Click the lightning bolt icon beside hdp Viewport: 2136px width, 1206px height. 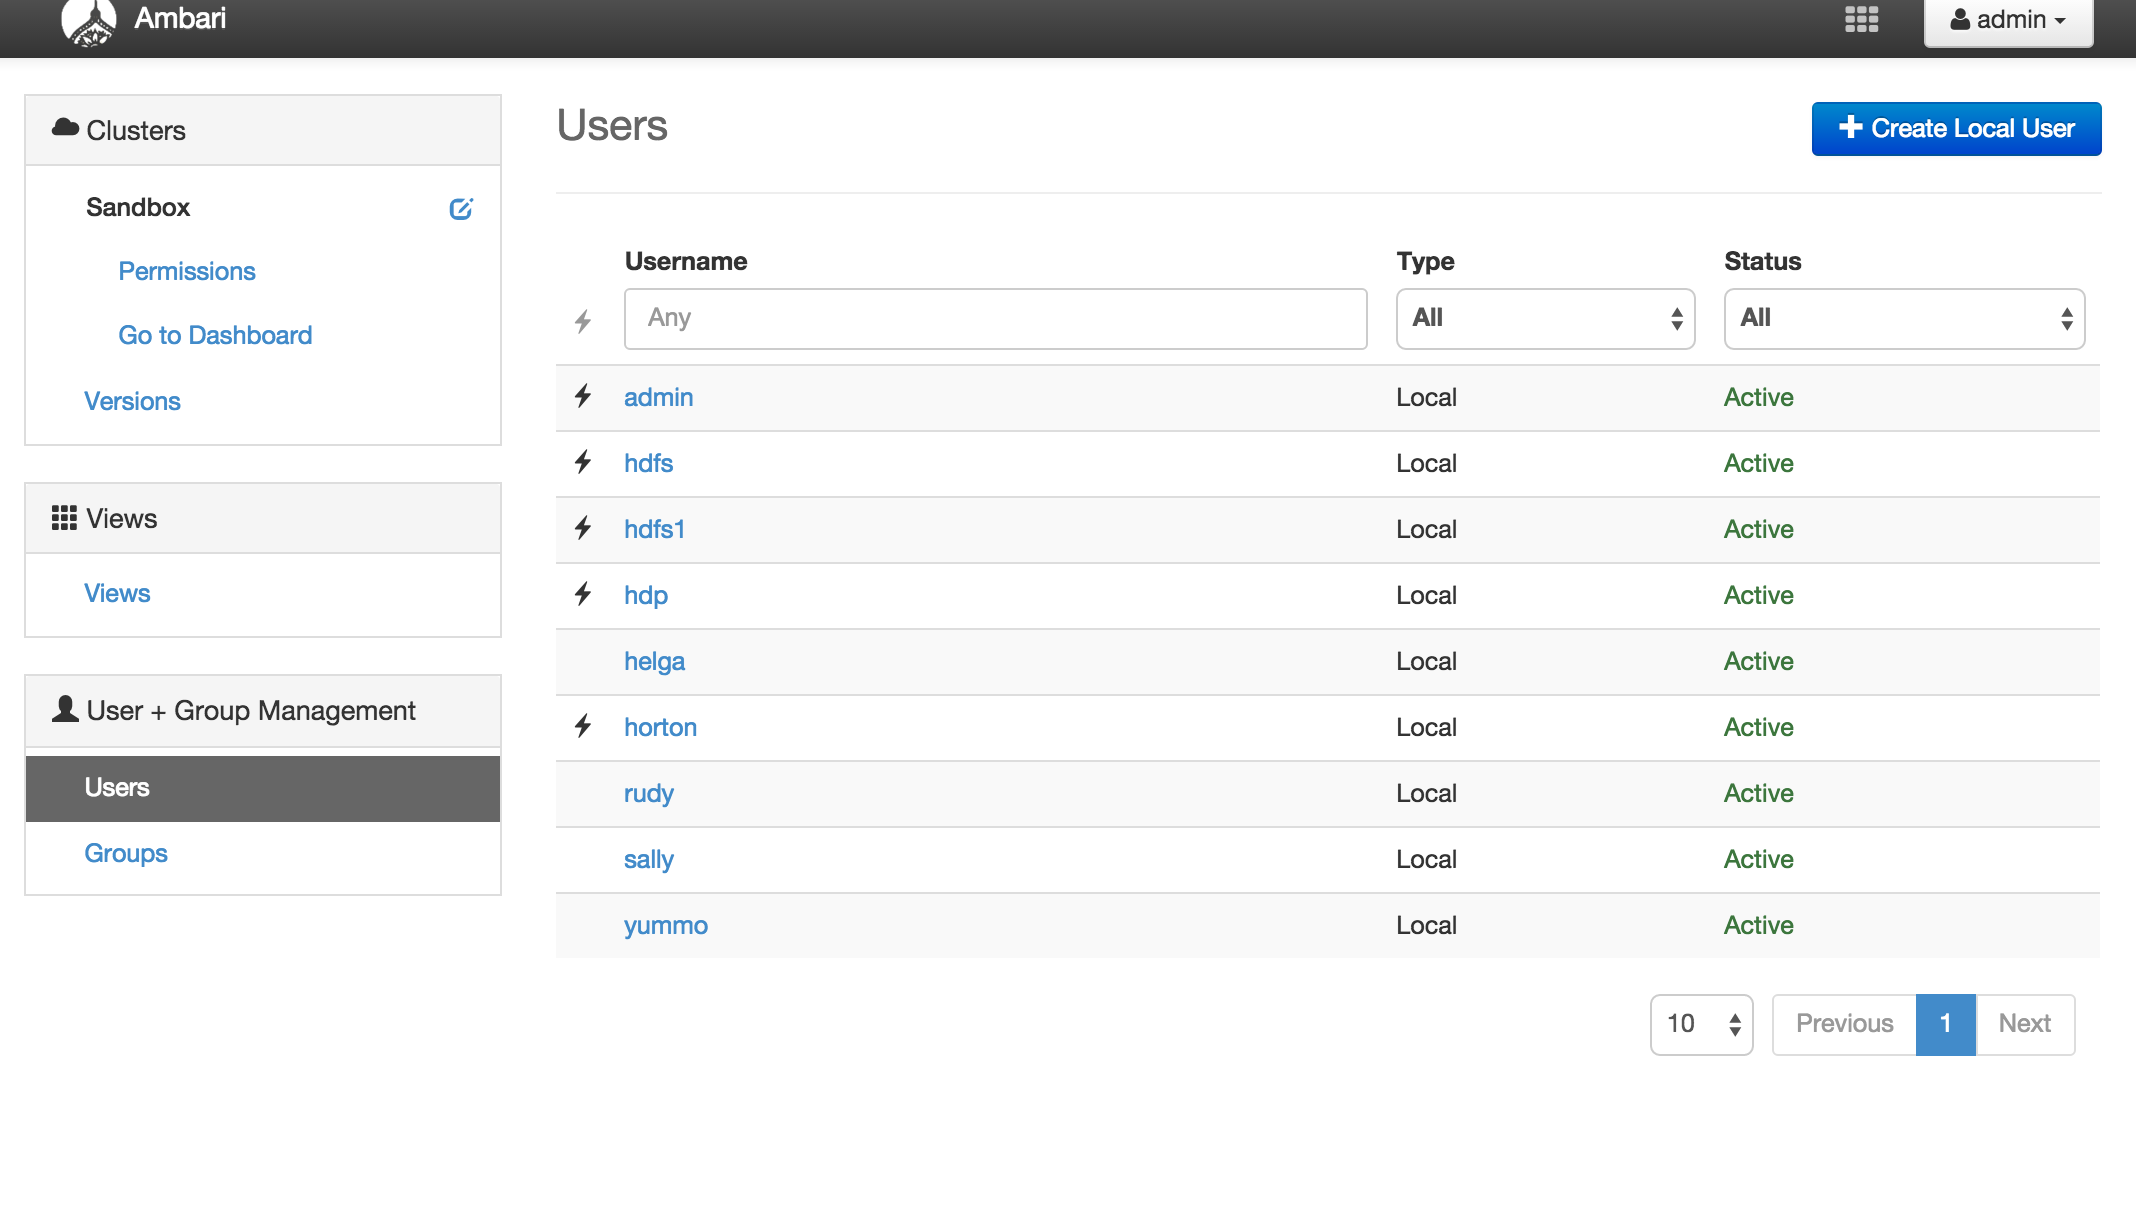point(583,594)
